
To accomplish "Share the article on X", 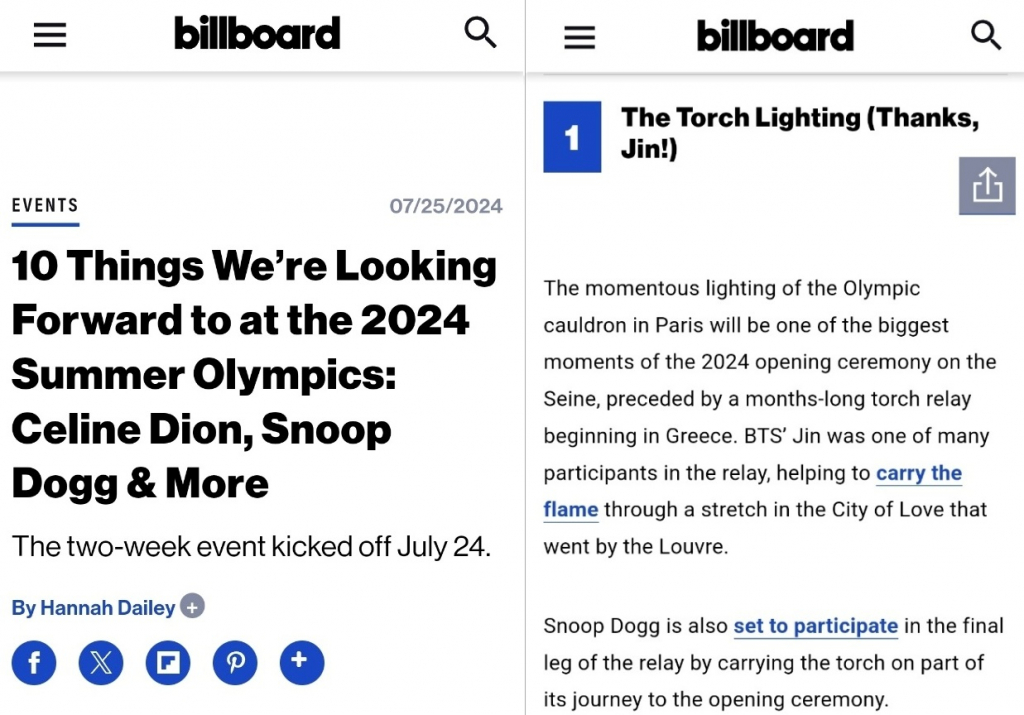I will click(x=101, y=663).
